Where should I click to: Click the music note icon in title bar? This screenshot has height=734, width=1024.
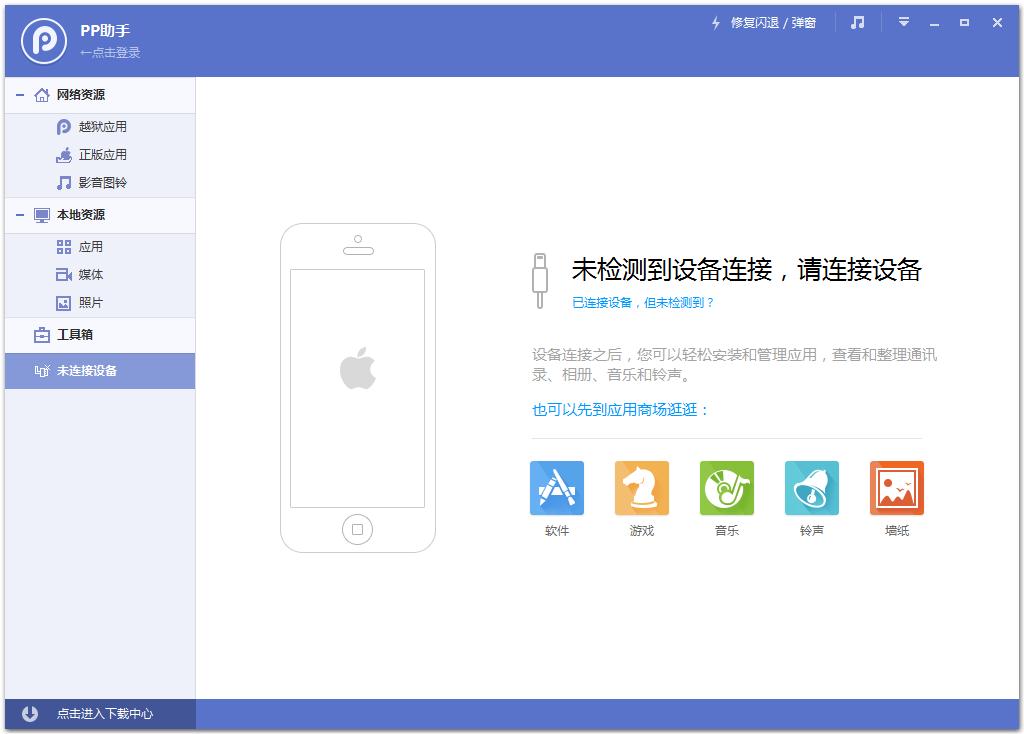coord(858,22)
